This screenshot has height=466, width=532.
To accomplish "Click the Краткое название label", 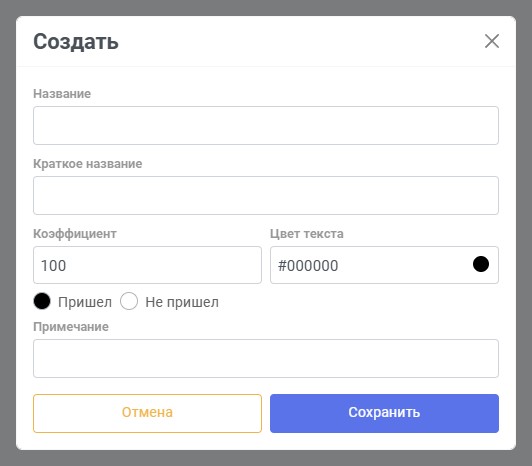I will coord(88,164).
